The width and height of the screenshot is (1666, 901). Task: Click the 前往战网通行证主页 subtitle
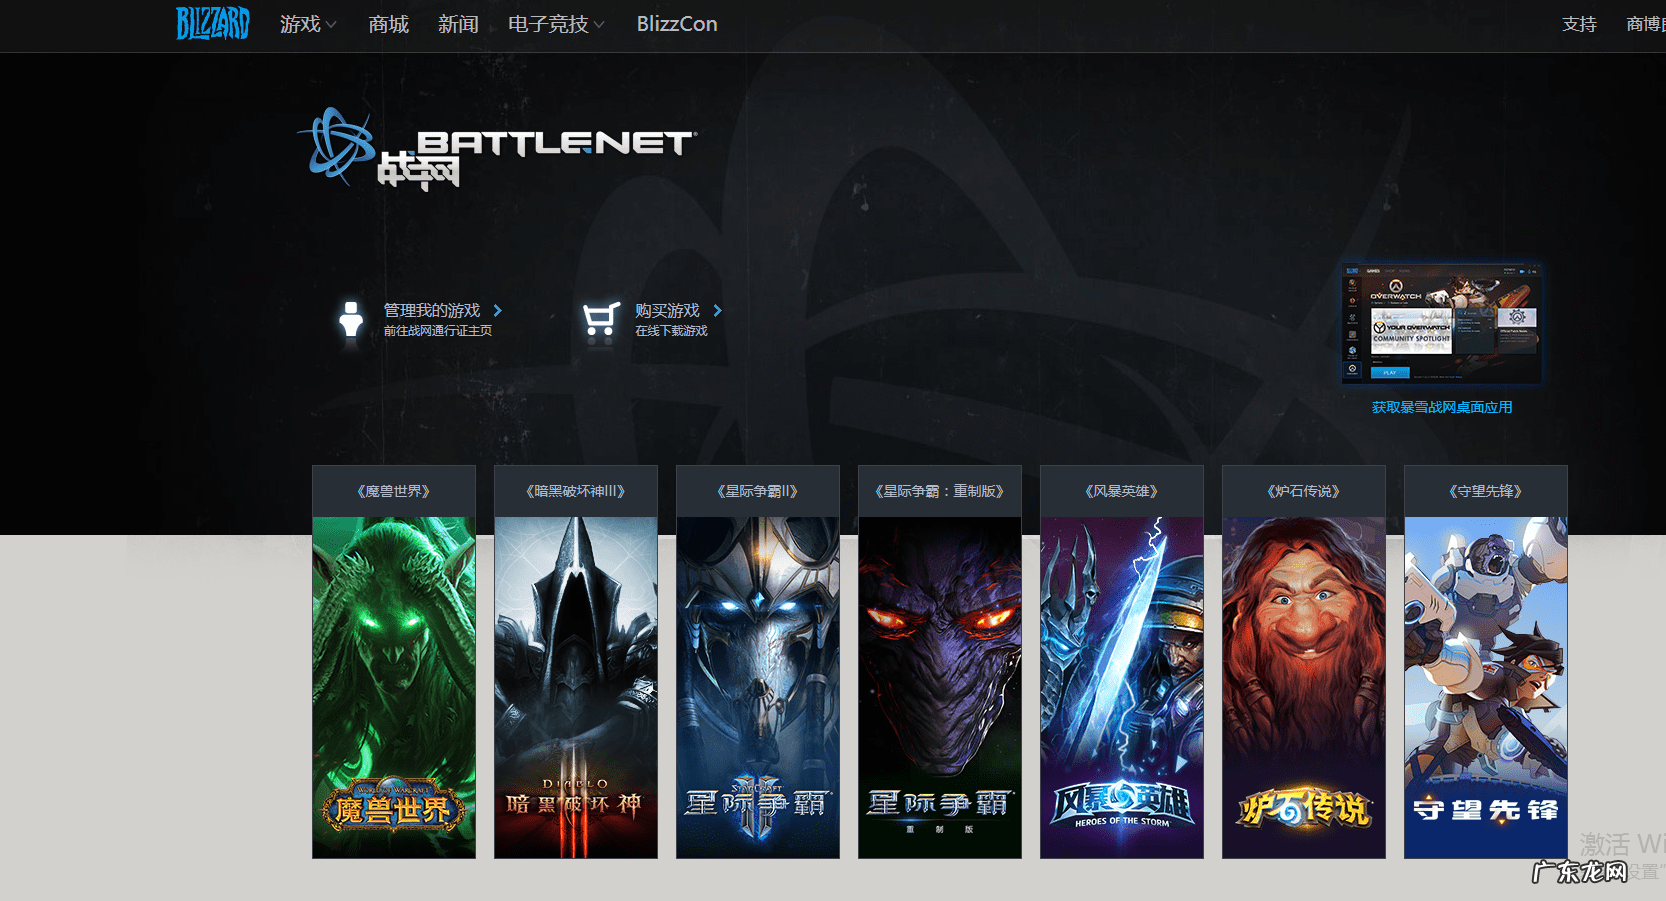tap(438, 331)
